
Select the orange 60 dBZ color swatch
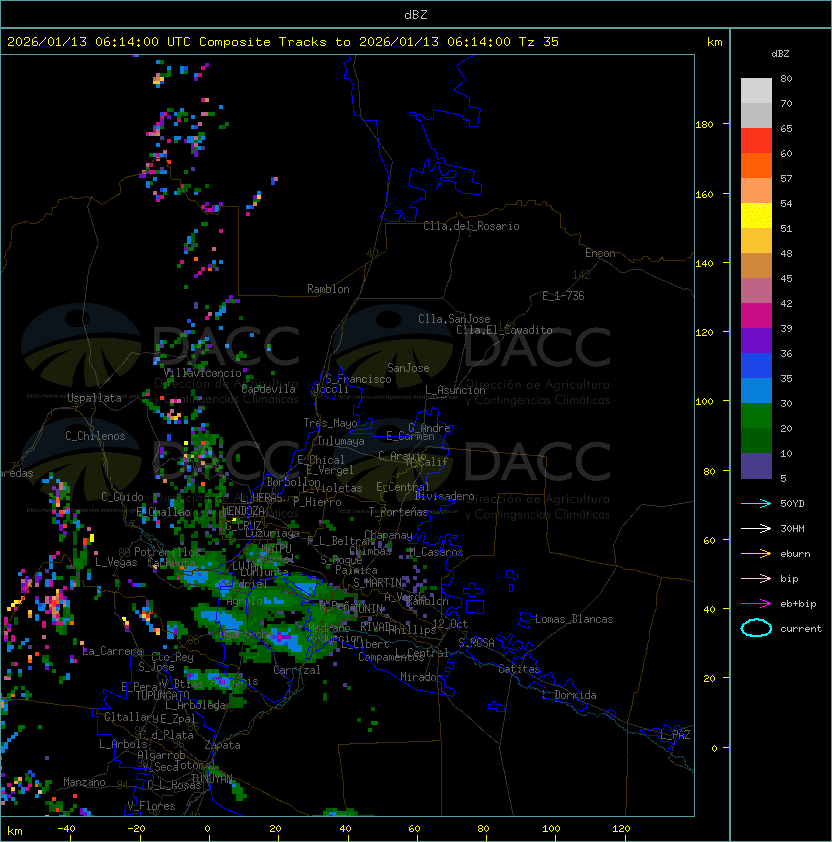click(x=756, y=166)
